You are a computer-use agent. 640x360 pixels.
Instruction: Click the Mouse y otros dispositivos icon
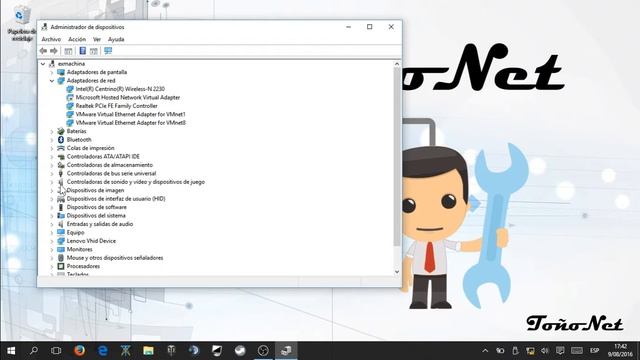tap(61, 258)
